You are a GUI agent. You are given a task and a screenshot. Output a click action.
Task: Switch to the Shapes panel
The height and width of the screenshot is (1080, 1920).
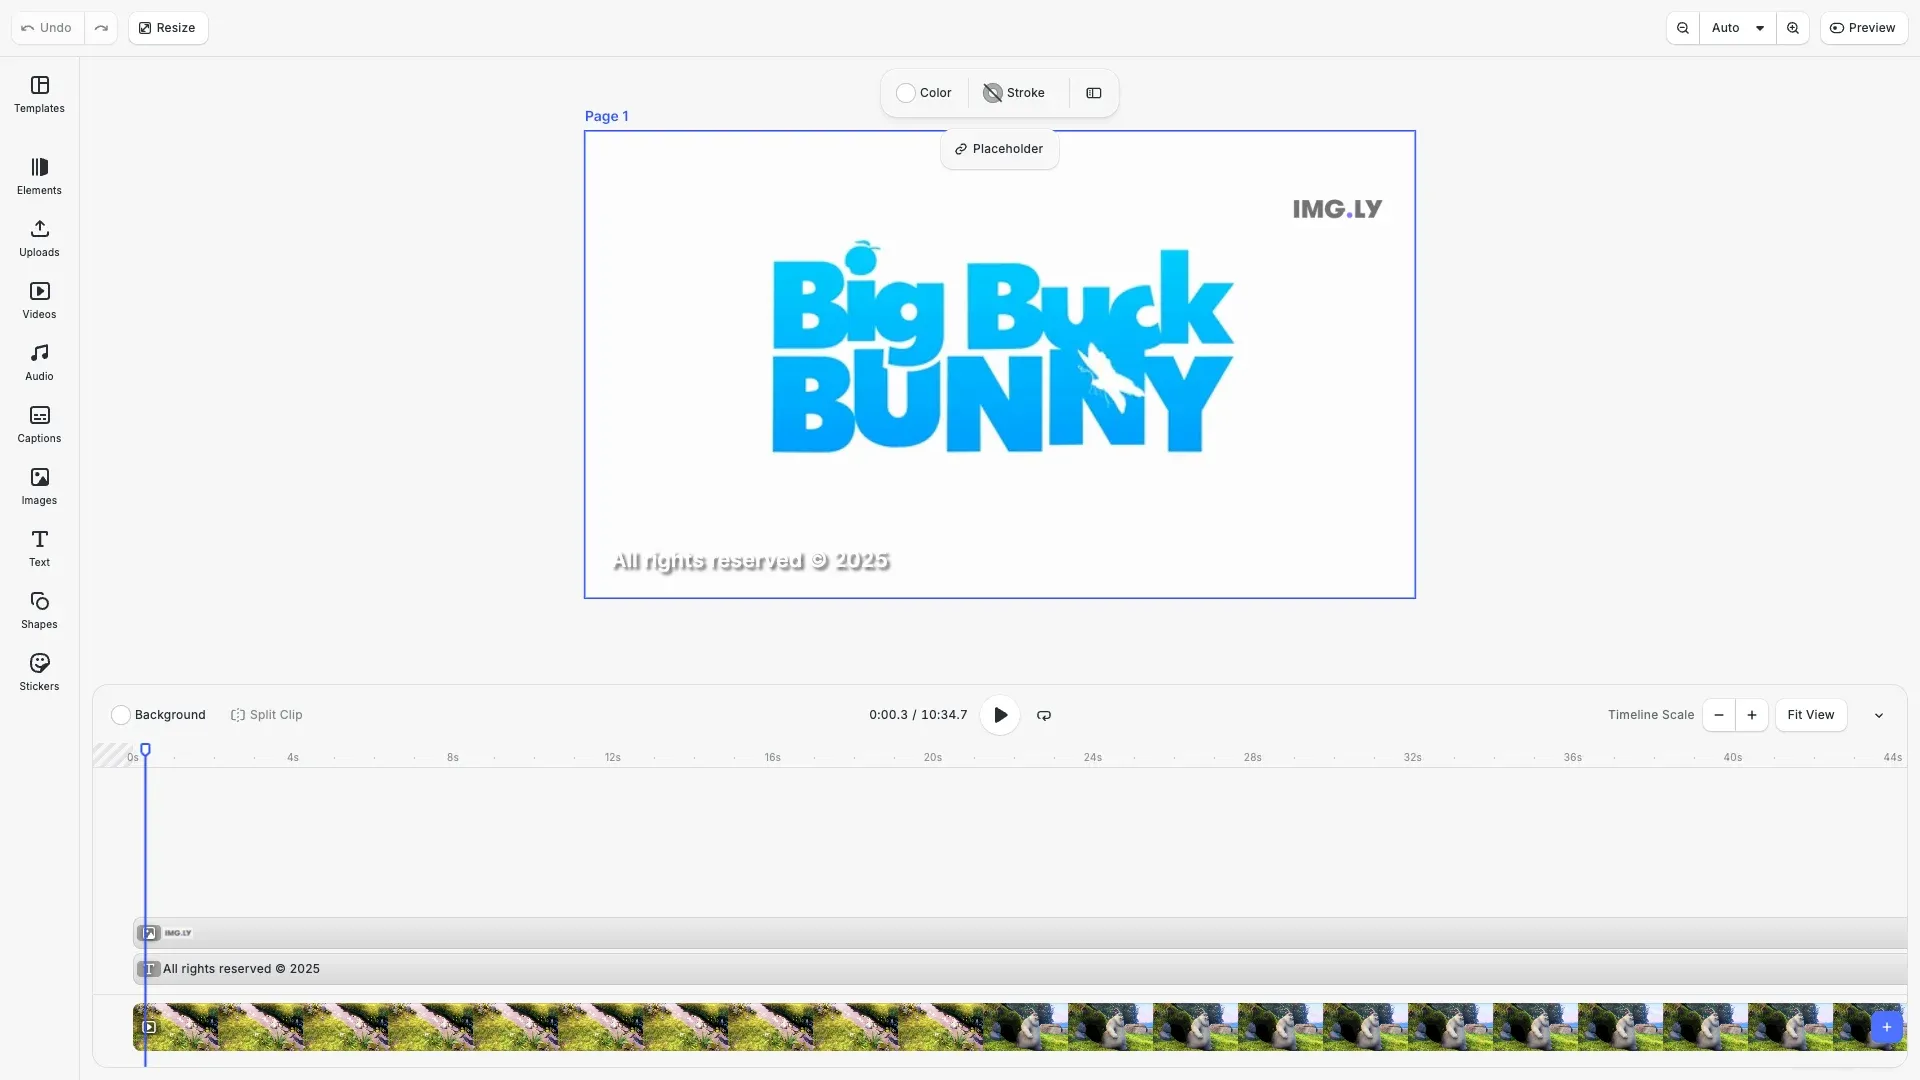pos(39,609)
